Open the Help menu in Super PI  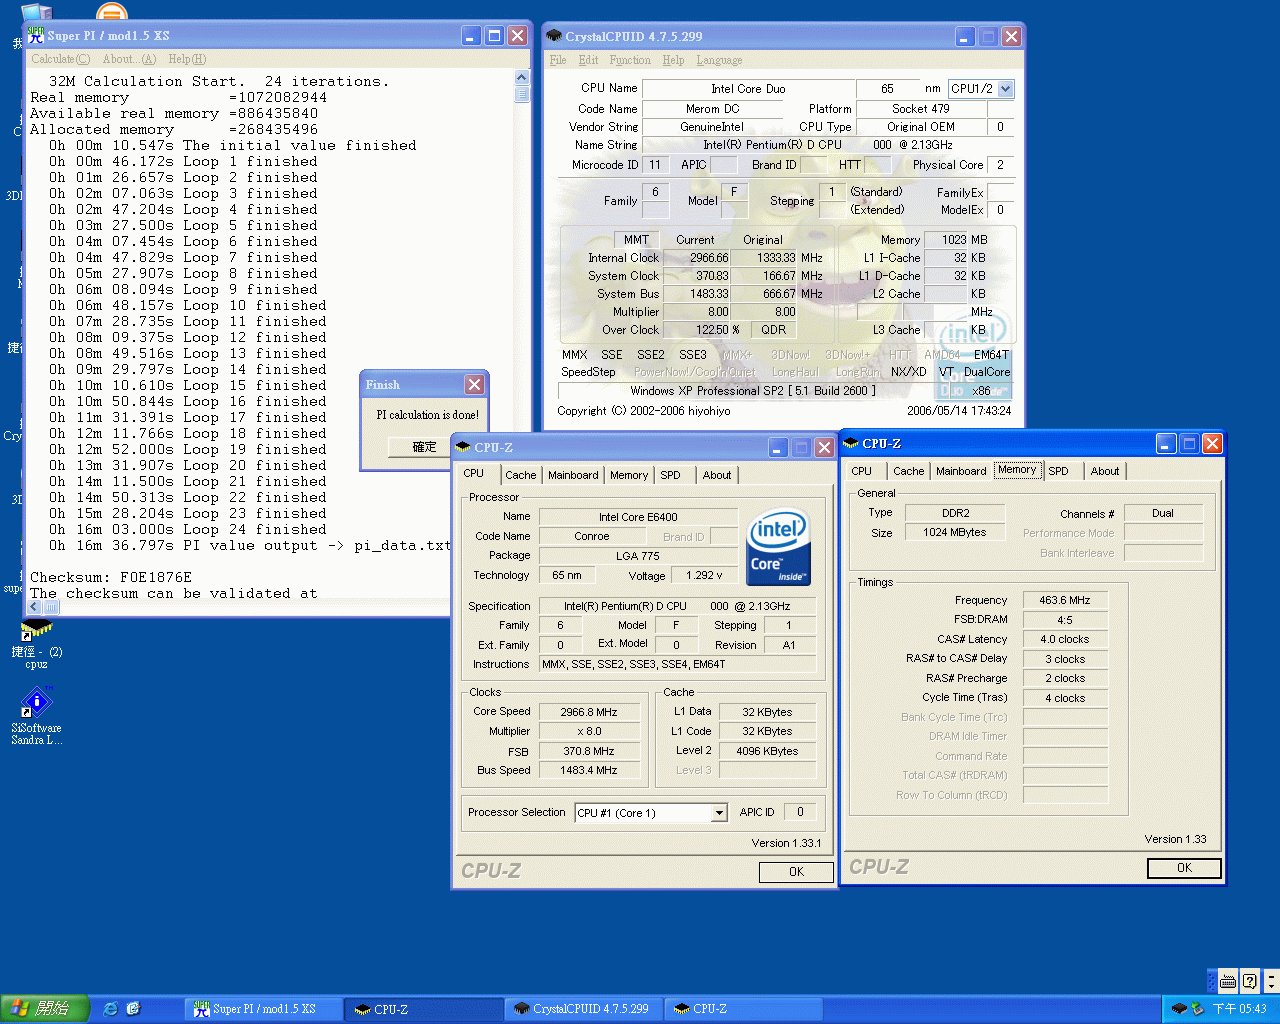pos(187,59)
